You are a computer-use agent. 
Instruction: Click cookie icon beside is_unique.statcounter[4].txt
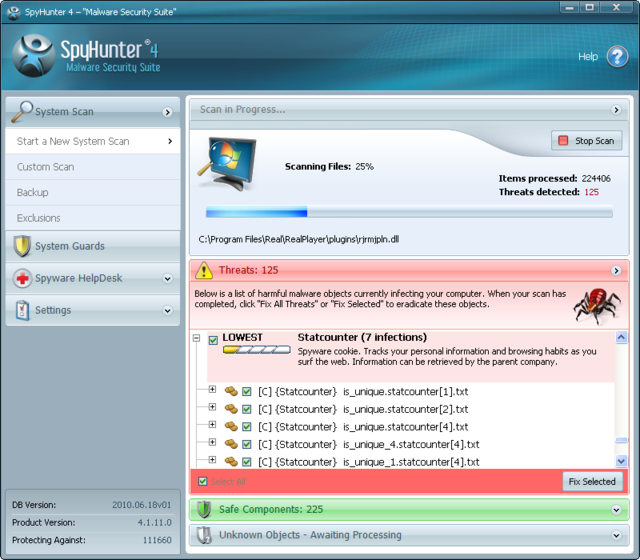click(x=231, y=427)
